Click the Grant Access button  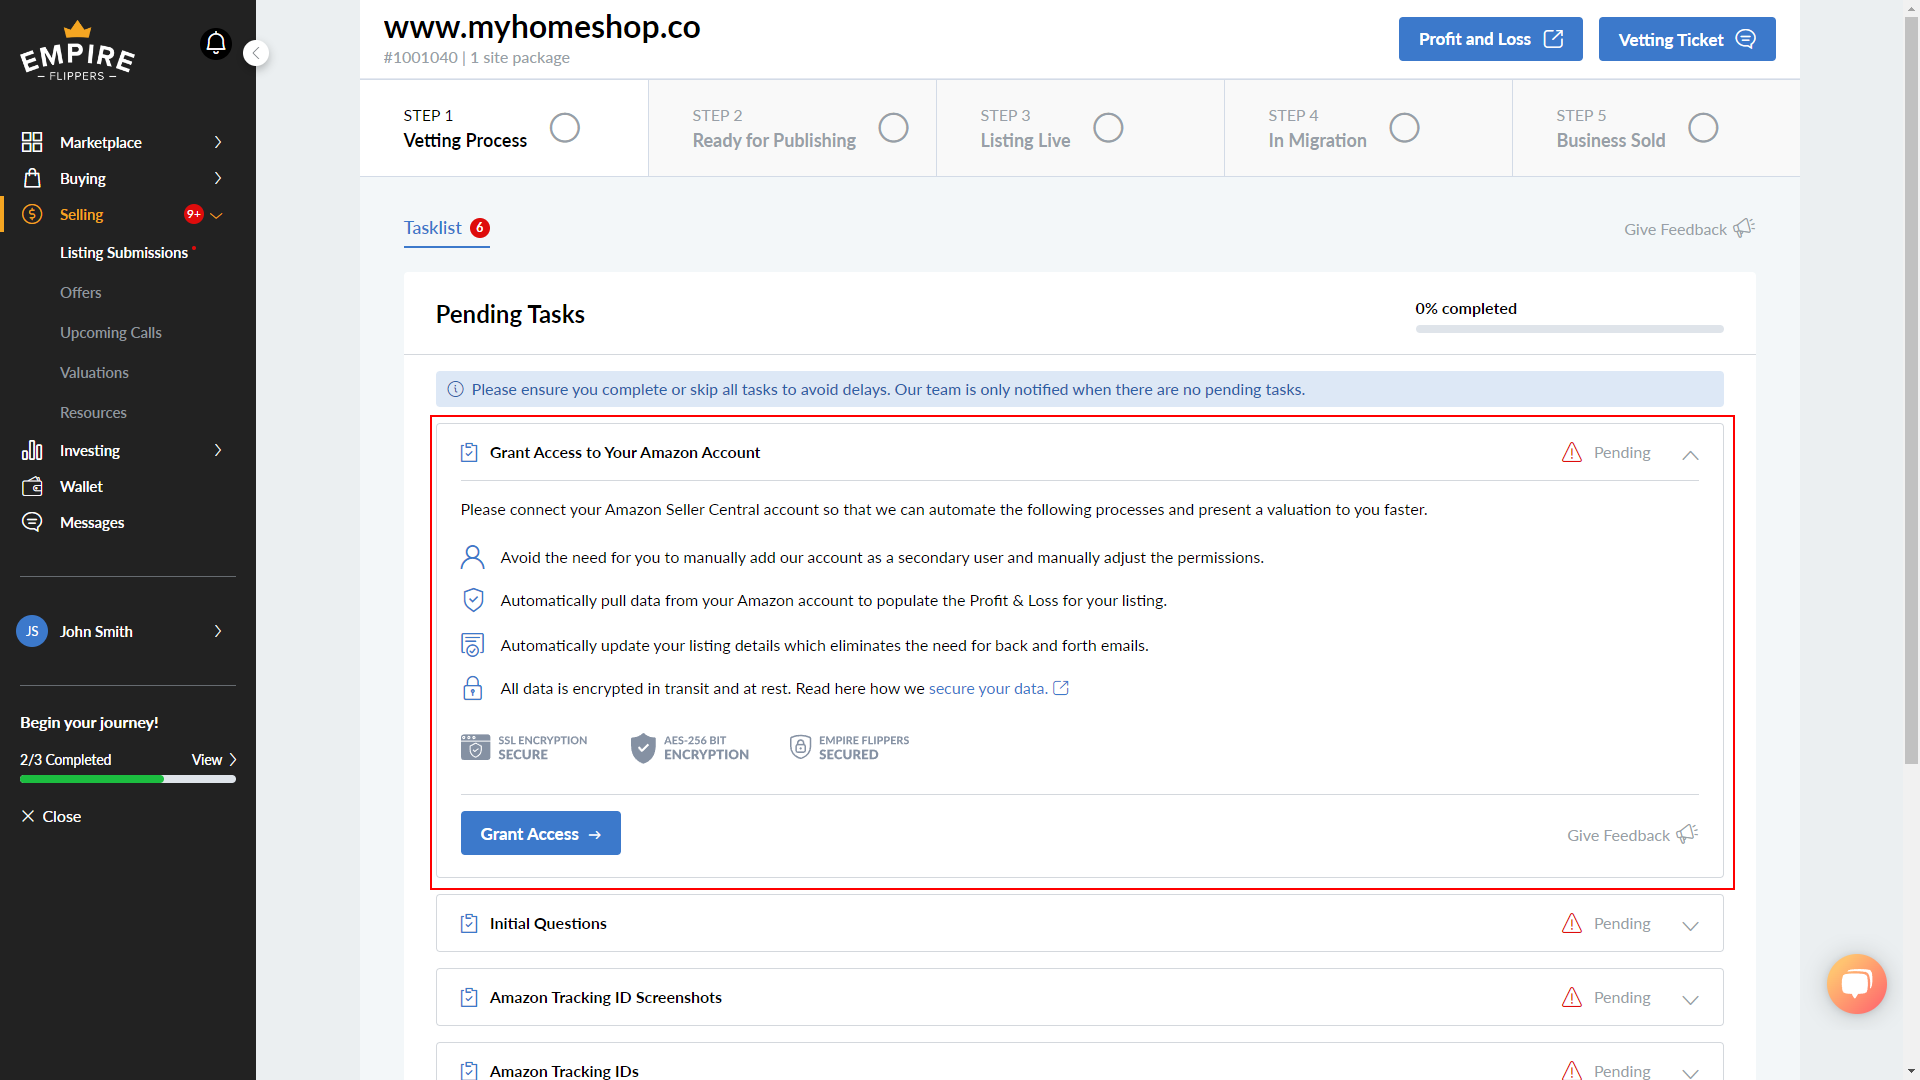(541, 833)
